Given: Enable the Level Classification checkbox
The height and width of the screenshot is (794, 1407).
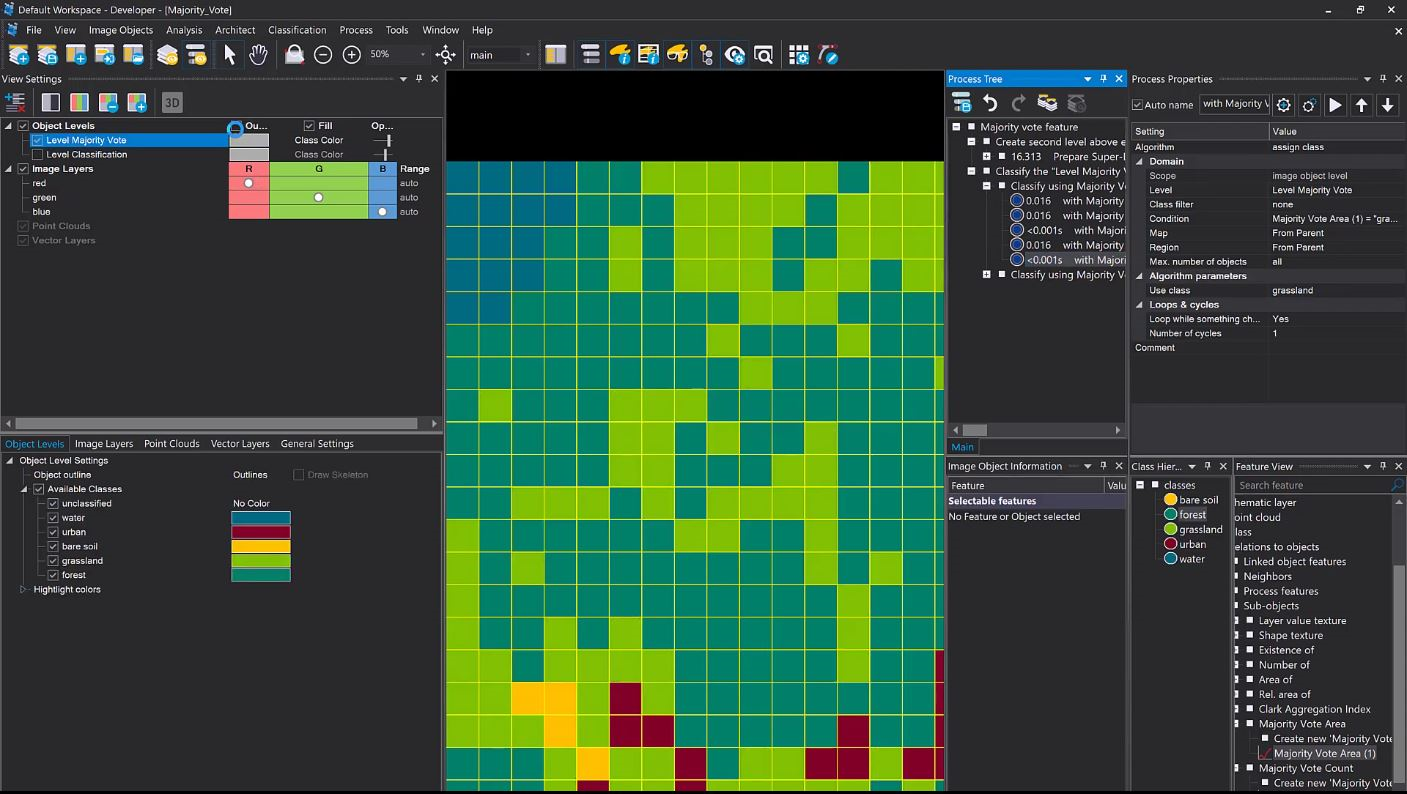Looking at the screenshot, I should pyautogui.click(x=38, y=155).
